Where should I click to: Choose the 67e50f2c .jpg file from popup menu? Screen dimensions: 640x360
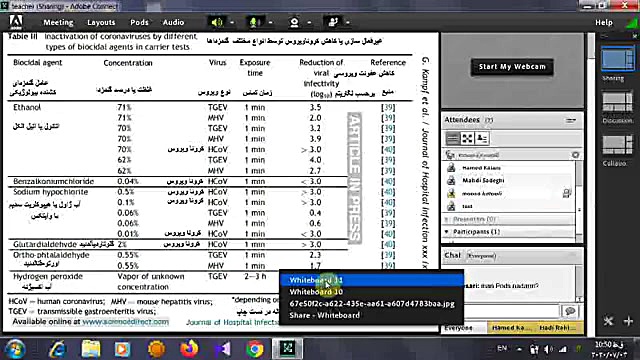371,304
